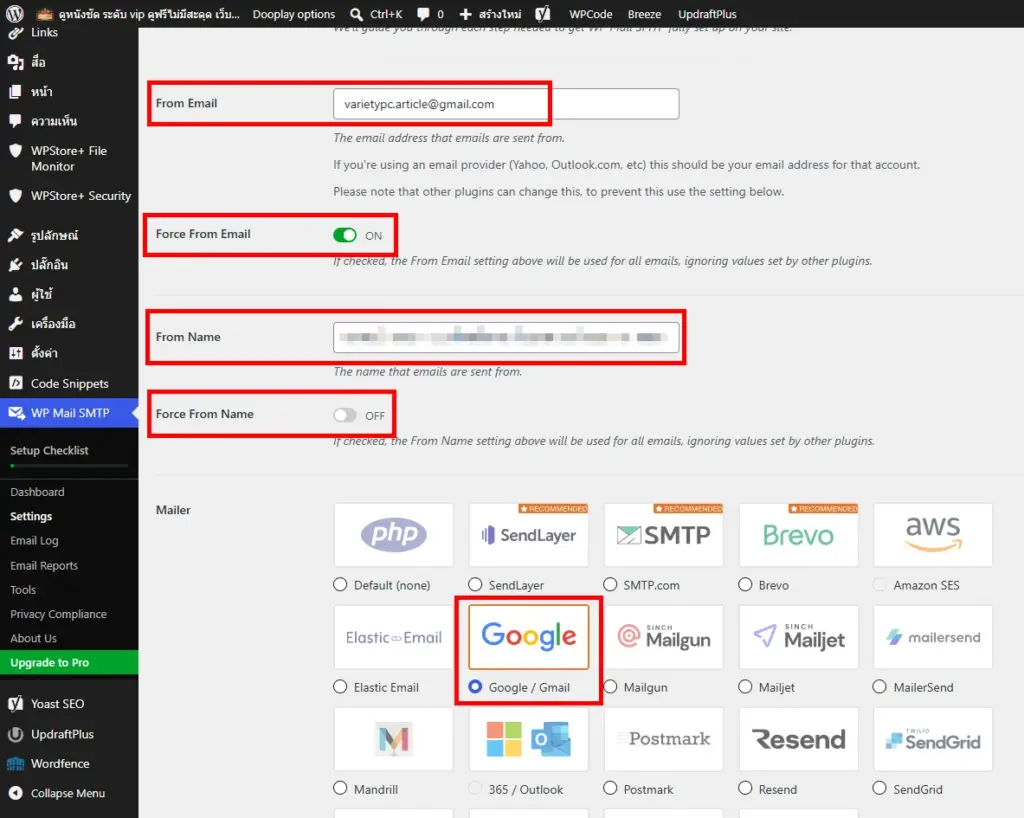Open the Yoast SEO sidebar icon
This screenshot has height=818, width=1024.
16,704
